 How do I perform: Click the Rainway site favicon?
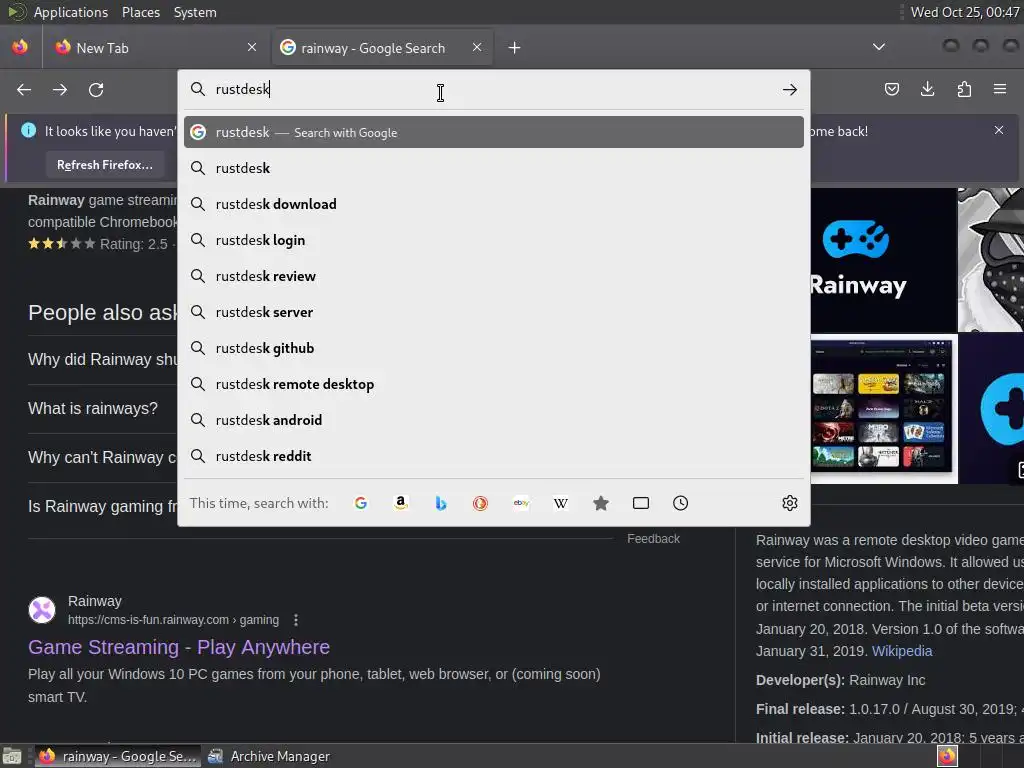[42, 610]
